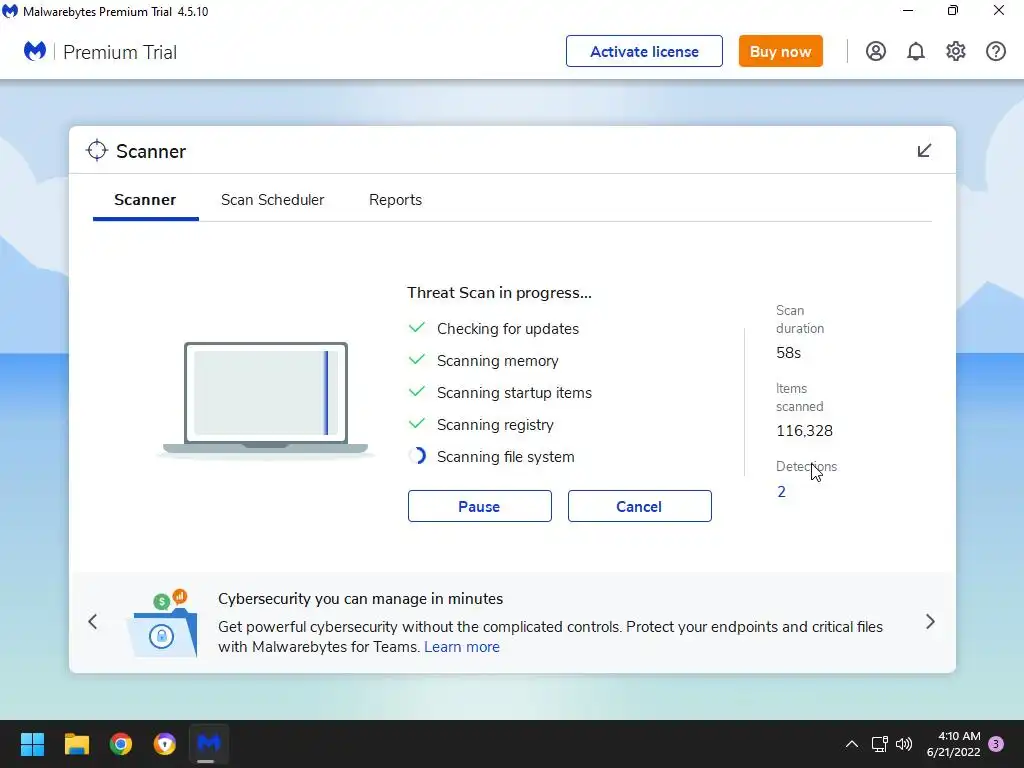Open the clock showing 4:10 AM
The height and width of the screenshot is (768, 1024).
coord(953,744)
